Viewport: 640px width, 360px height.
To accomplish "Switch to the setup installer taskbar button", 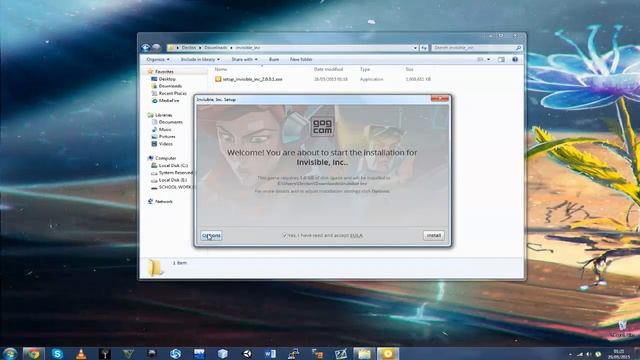I will click(x=387, y=353).
